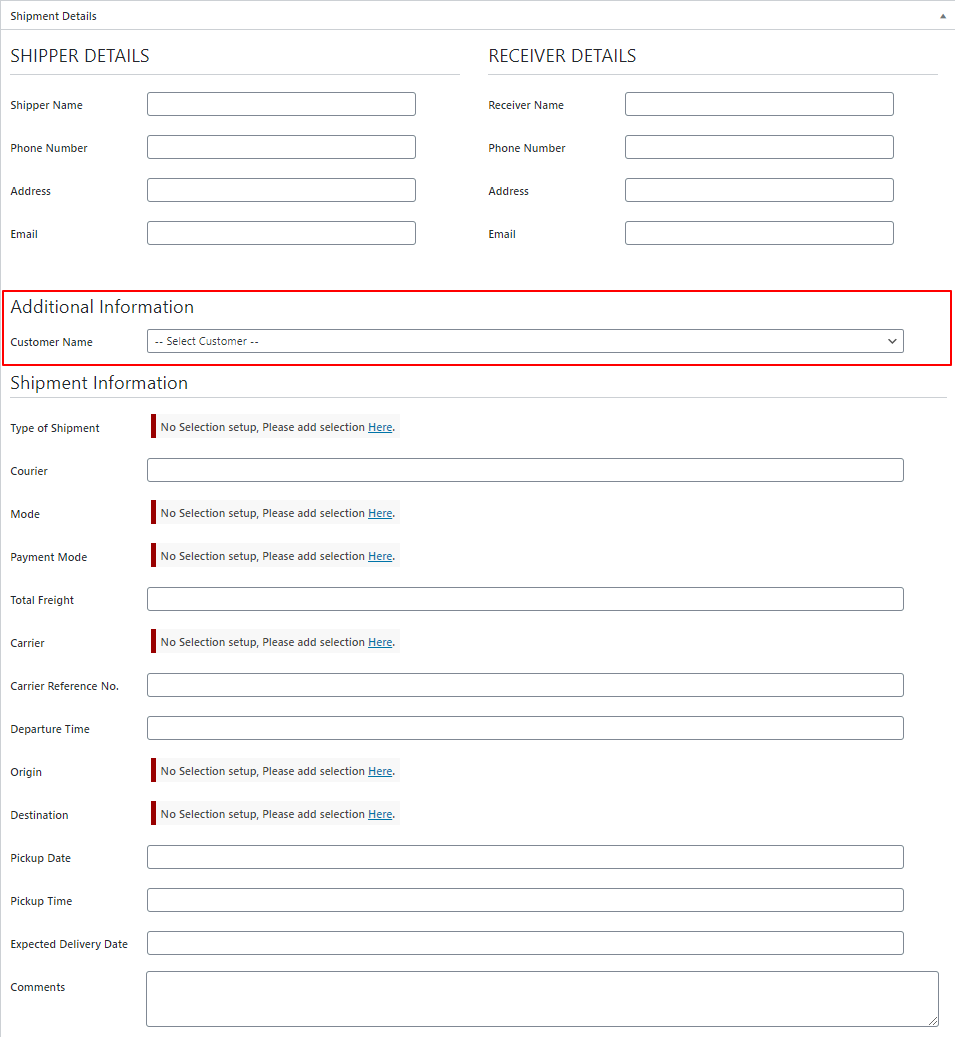
Task: Focus the Pickup Date field
Action: pos(525,857)
